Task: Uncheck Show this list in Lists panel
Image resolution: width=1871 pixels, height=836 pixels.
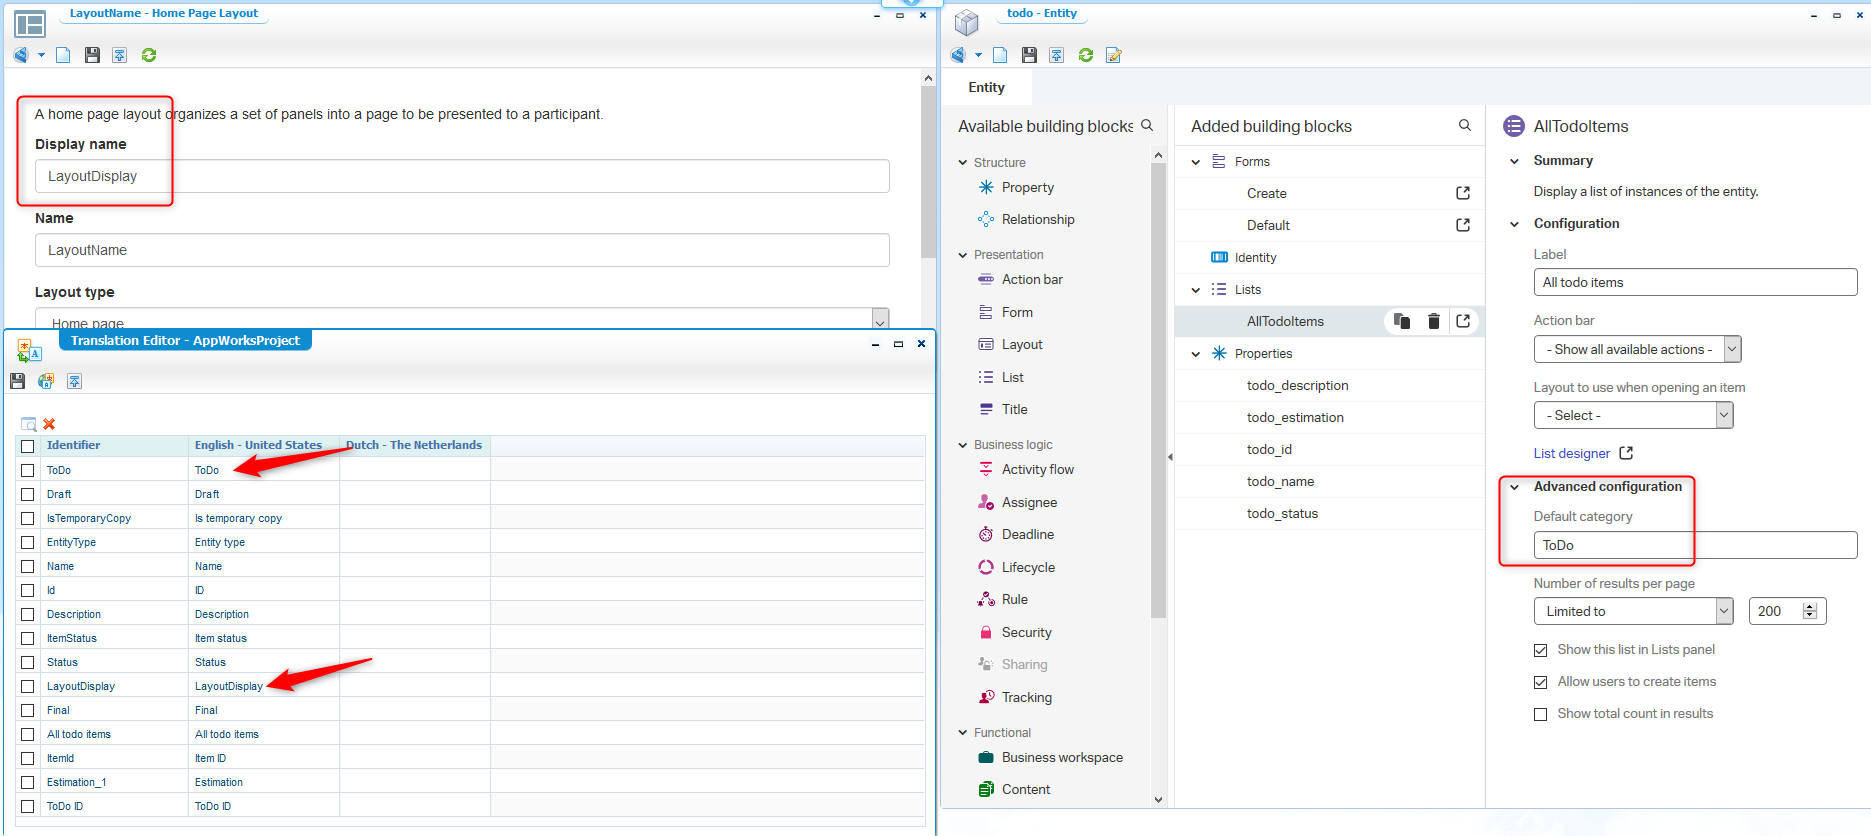Action: pyautogui.click(x=1541, y=650)
